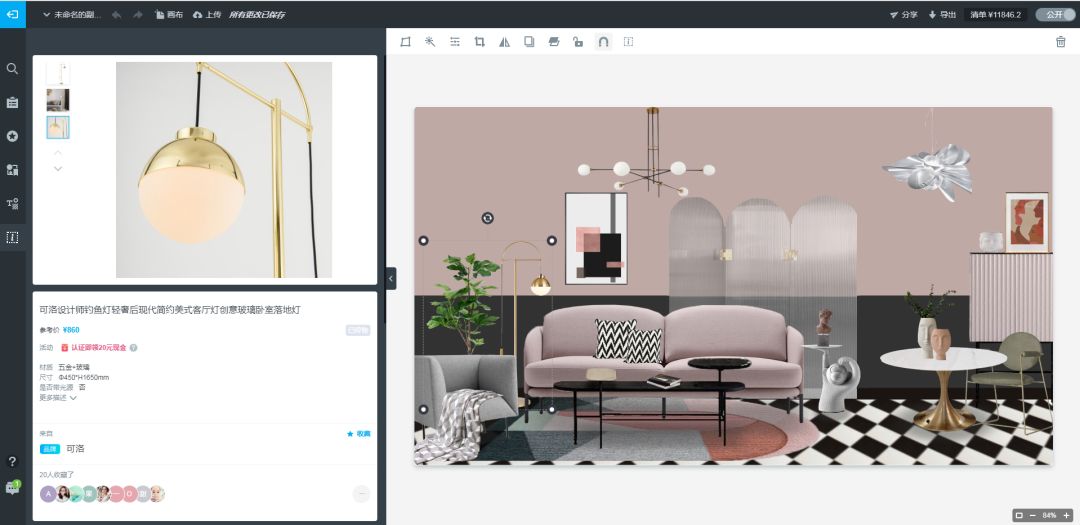
Task: Open the chat messages icon with badge
Action: click(12, 487)
